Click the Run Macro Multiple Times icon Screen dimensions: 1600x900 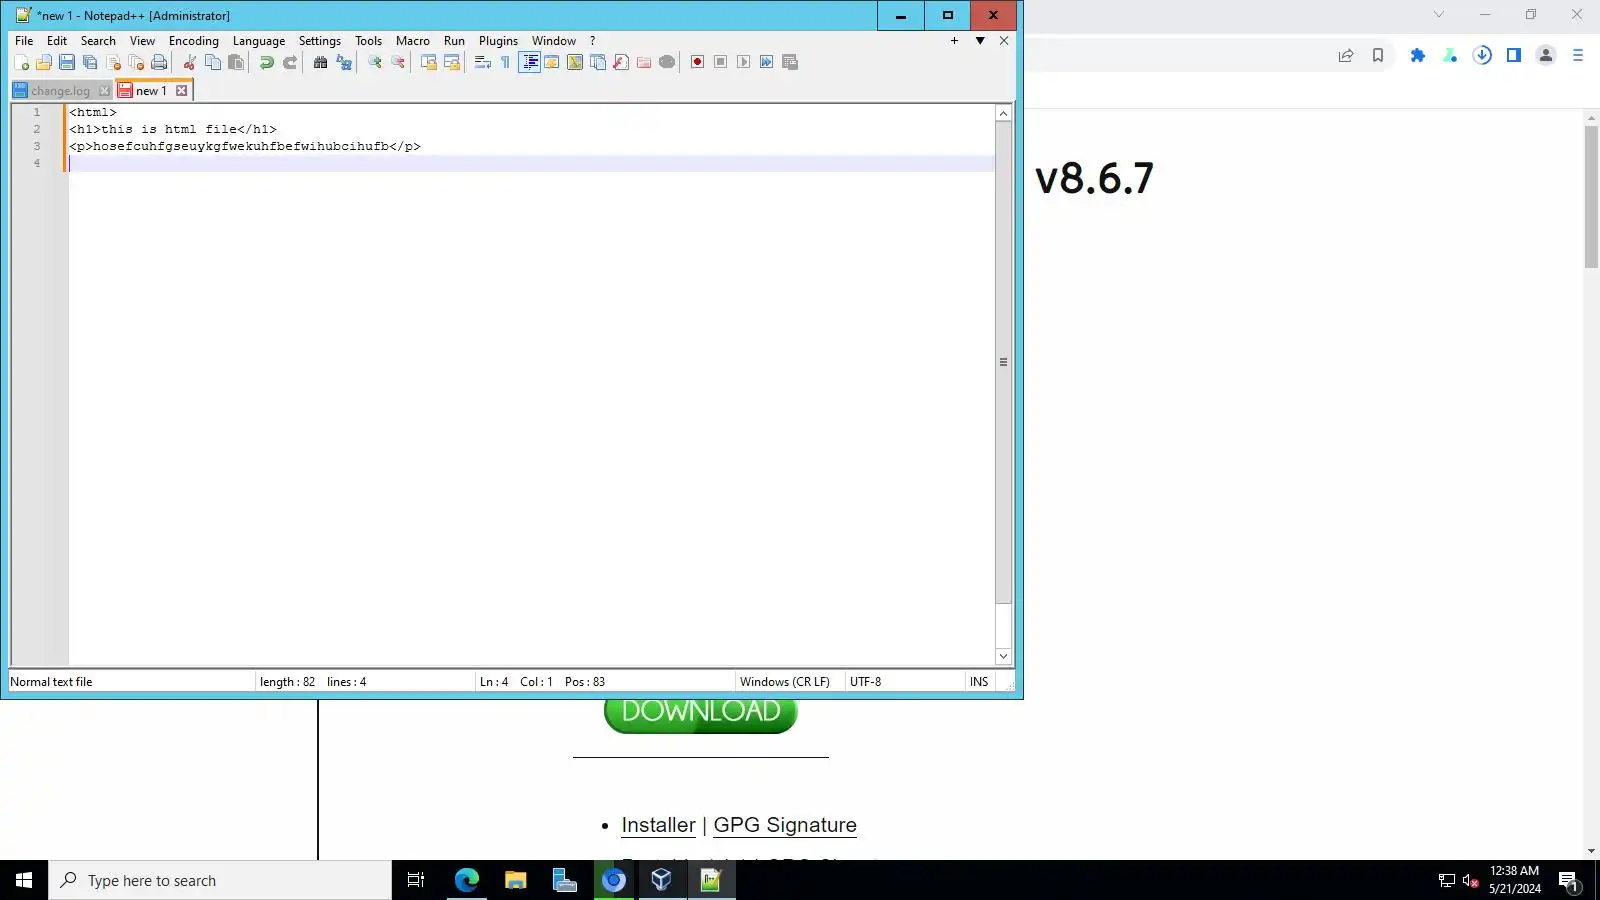click(766, 62)
